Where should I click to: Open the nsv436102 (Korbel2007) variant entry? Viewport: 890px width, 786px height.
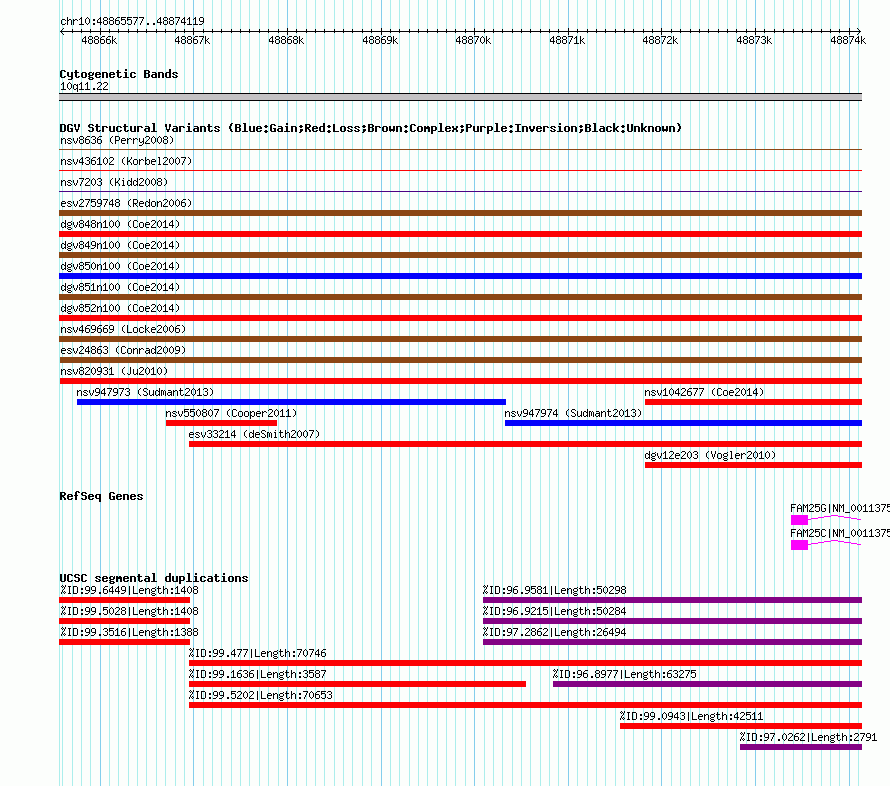click(126, 161)
